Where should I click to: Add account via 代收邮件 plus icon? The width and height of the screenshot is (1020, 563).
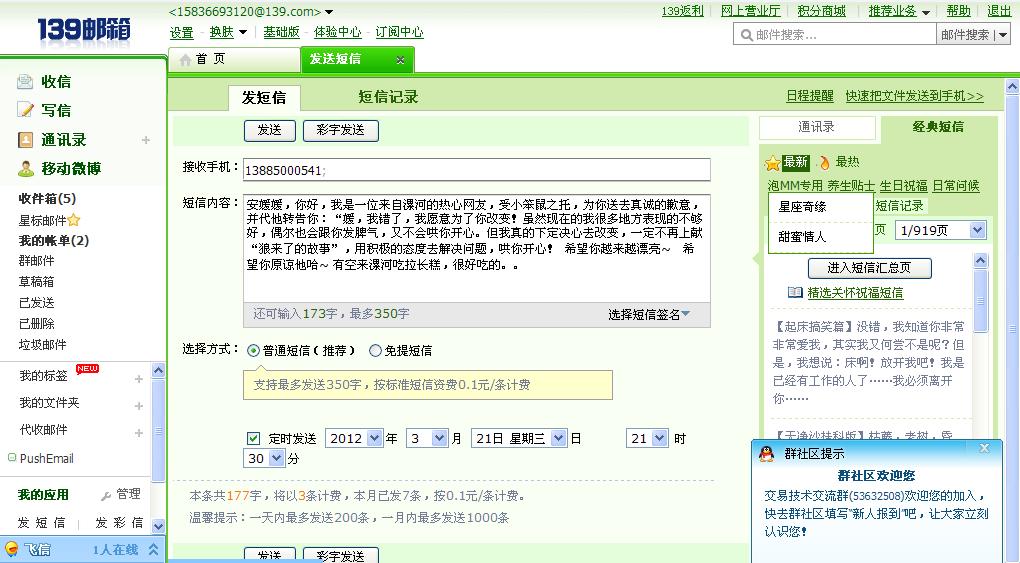click(139, 433)
